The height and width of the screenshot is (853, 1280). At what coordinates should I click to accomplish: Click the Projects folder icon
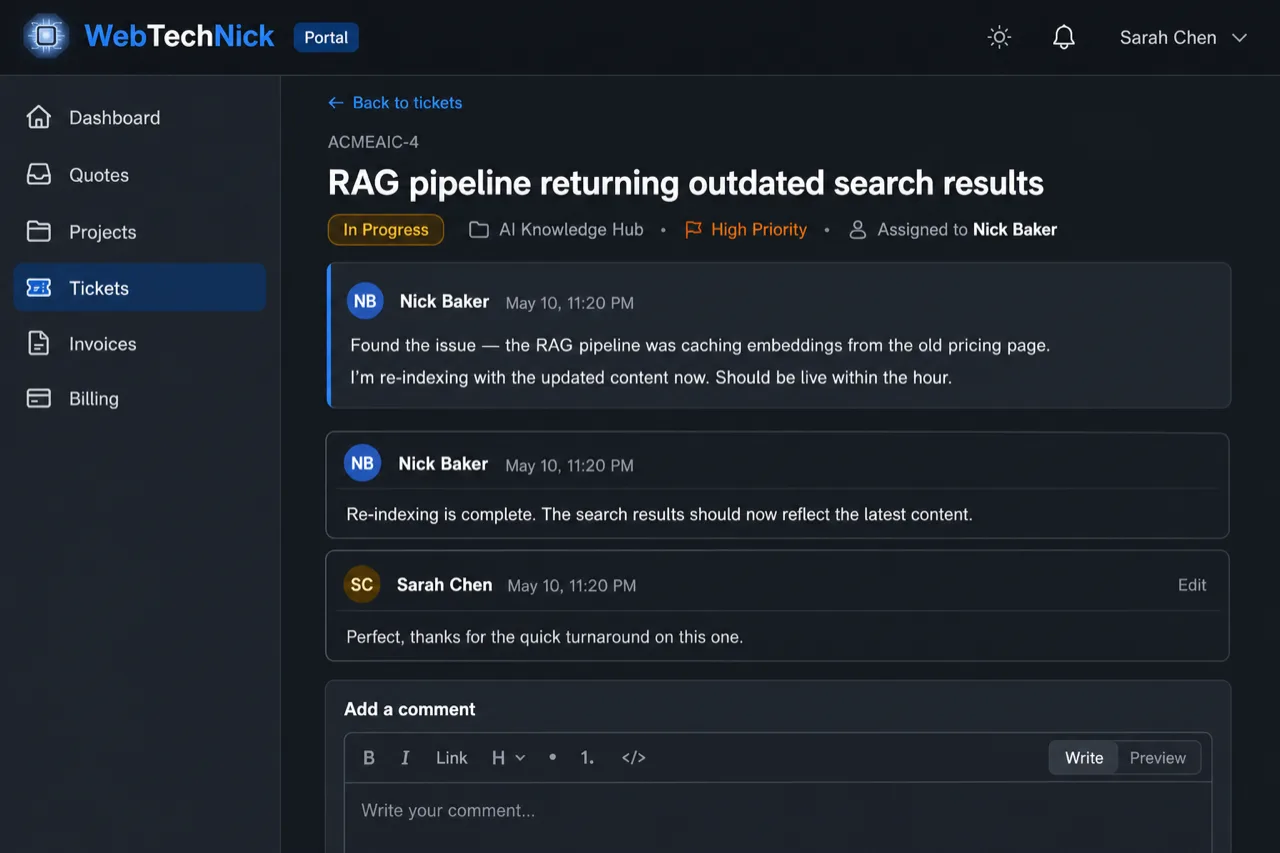(x=39, y=232)
